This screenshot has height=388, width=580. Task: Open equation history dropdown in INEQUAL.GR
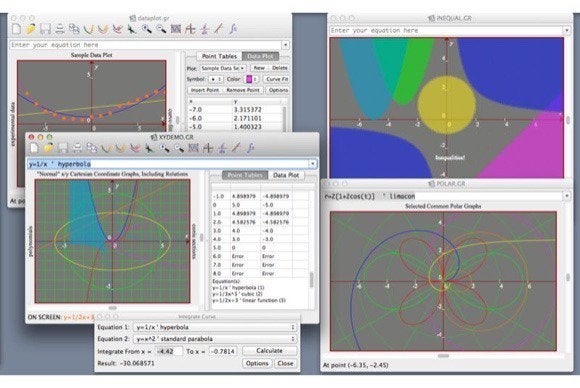tap(567, 30)
